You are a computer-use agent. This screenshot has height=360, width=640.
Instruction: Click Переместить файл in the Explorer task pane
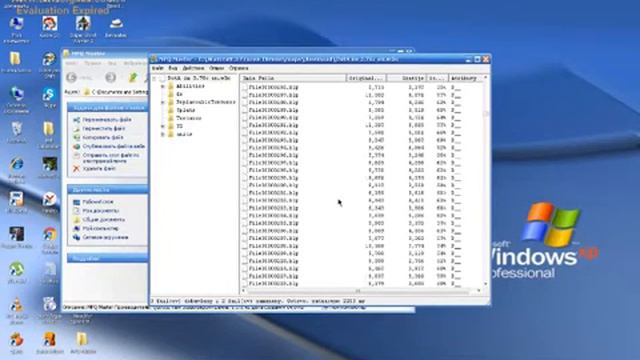click(x=104, y=129)
